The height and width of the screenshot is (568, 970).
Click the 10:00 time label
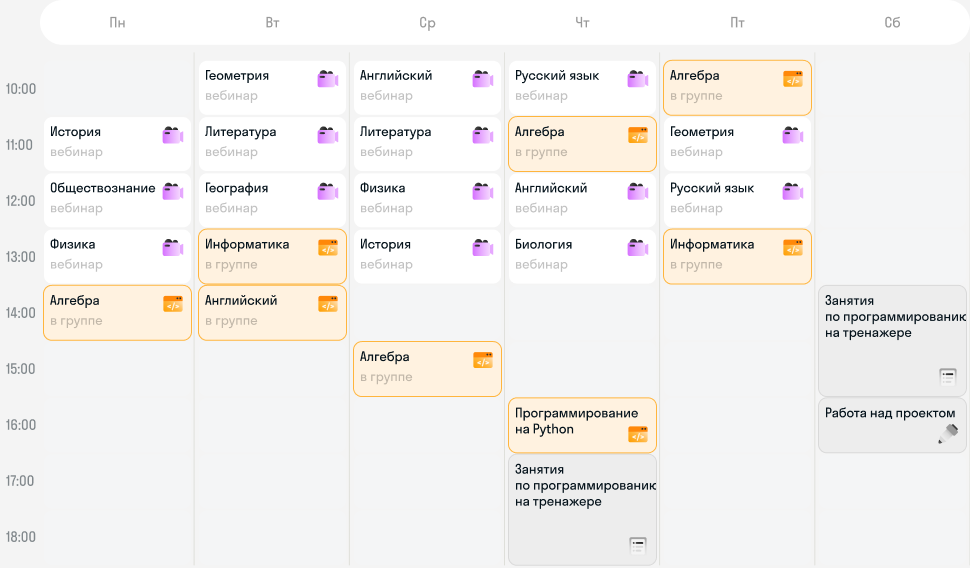[21, 88]
